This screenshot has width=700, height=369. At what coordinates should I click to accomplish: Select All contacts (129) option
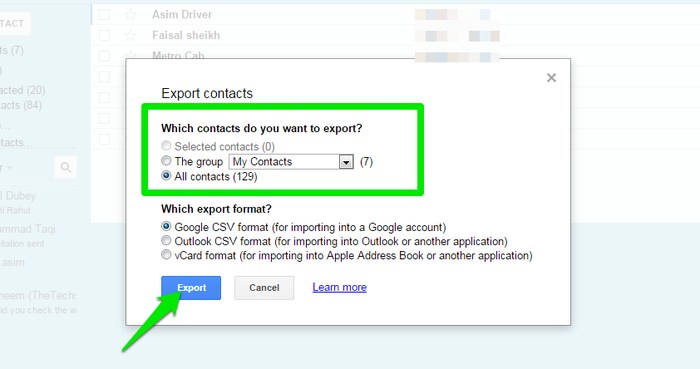click(166, 176)
